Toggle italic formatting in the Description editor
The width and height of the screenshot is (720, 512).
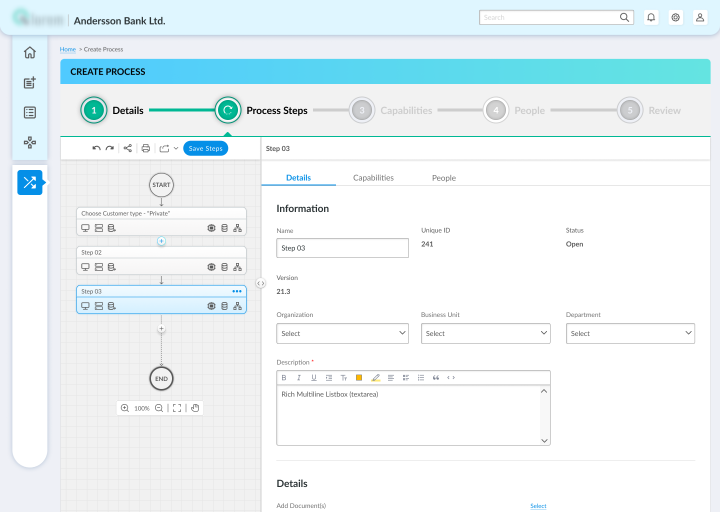(x=299, y=378)
